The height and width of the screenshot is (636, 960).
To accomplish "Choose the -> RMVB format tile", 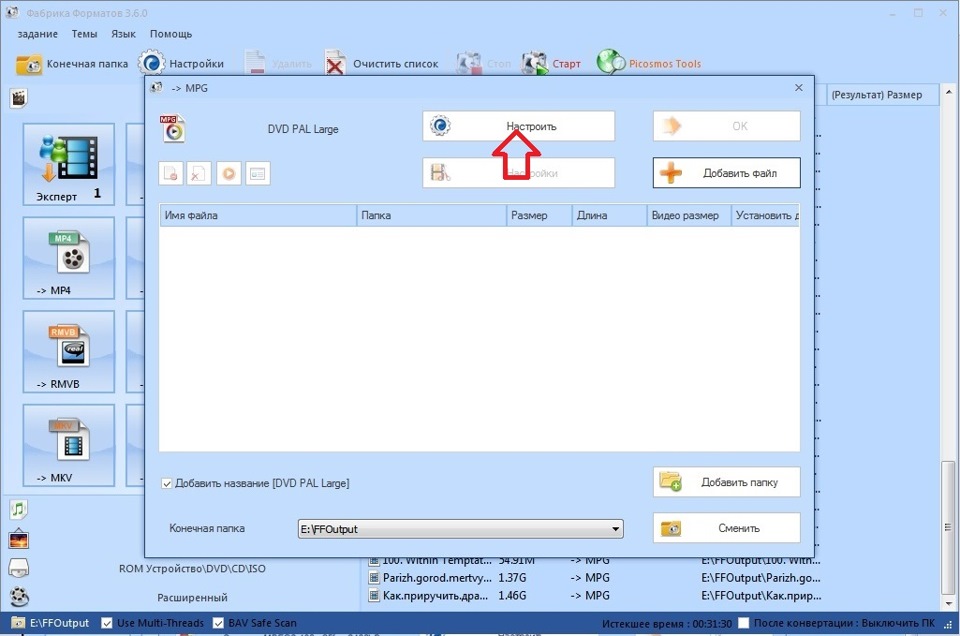I will (69, 351).
